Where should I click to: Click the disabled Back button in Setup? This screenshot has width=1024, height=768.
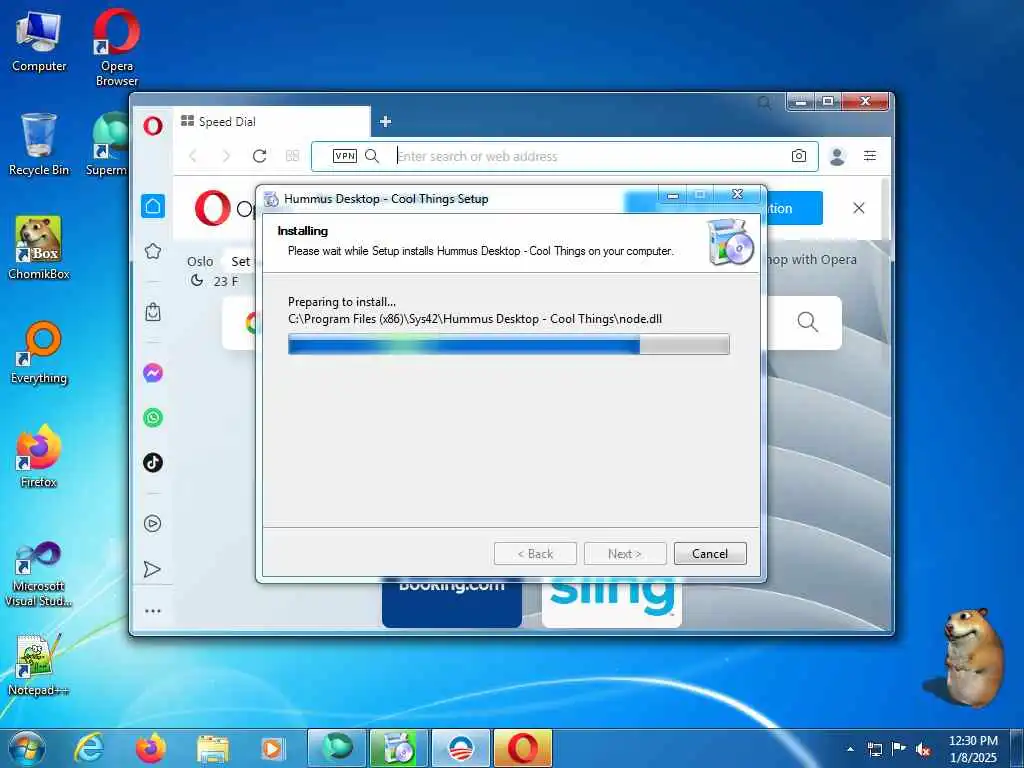(x=536, y=554)
